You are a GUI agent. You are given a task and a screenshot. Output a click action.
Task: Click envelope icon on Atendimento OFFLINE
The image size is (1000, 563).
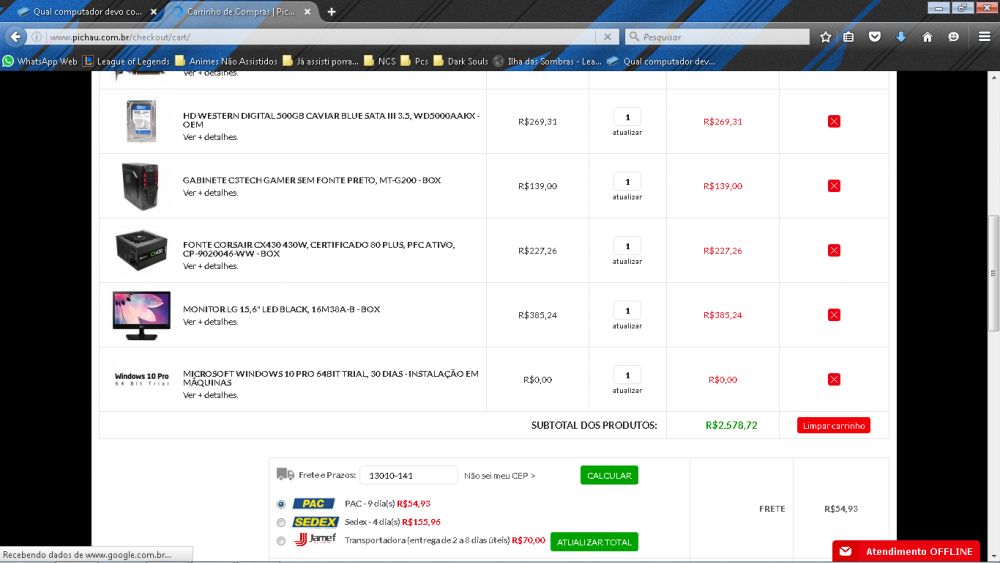[x=845, y=552]
